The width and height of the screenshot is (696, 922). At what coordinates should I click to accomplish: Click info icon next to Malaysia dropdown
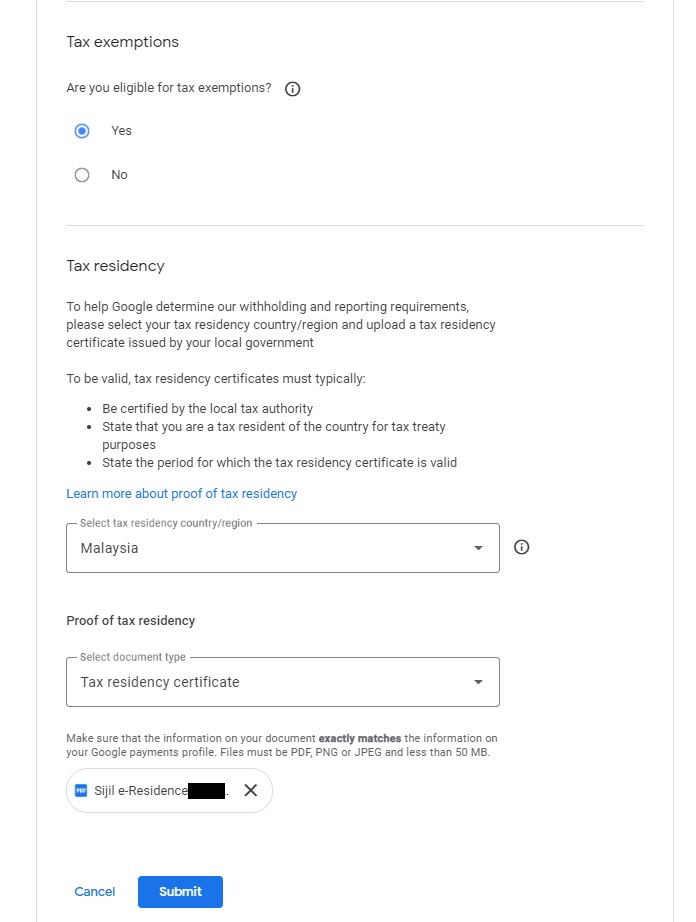click(521, 547)
